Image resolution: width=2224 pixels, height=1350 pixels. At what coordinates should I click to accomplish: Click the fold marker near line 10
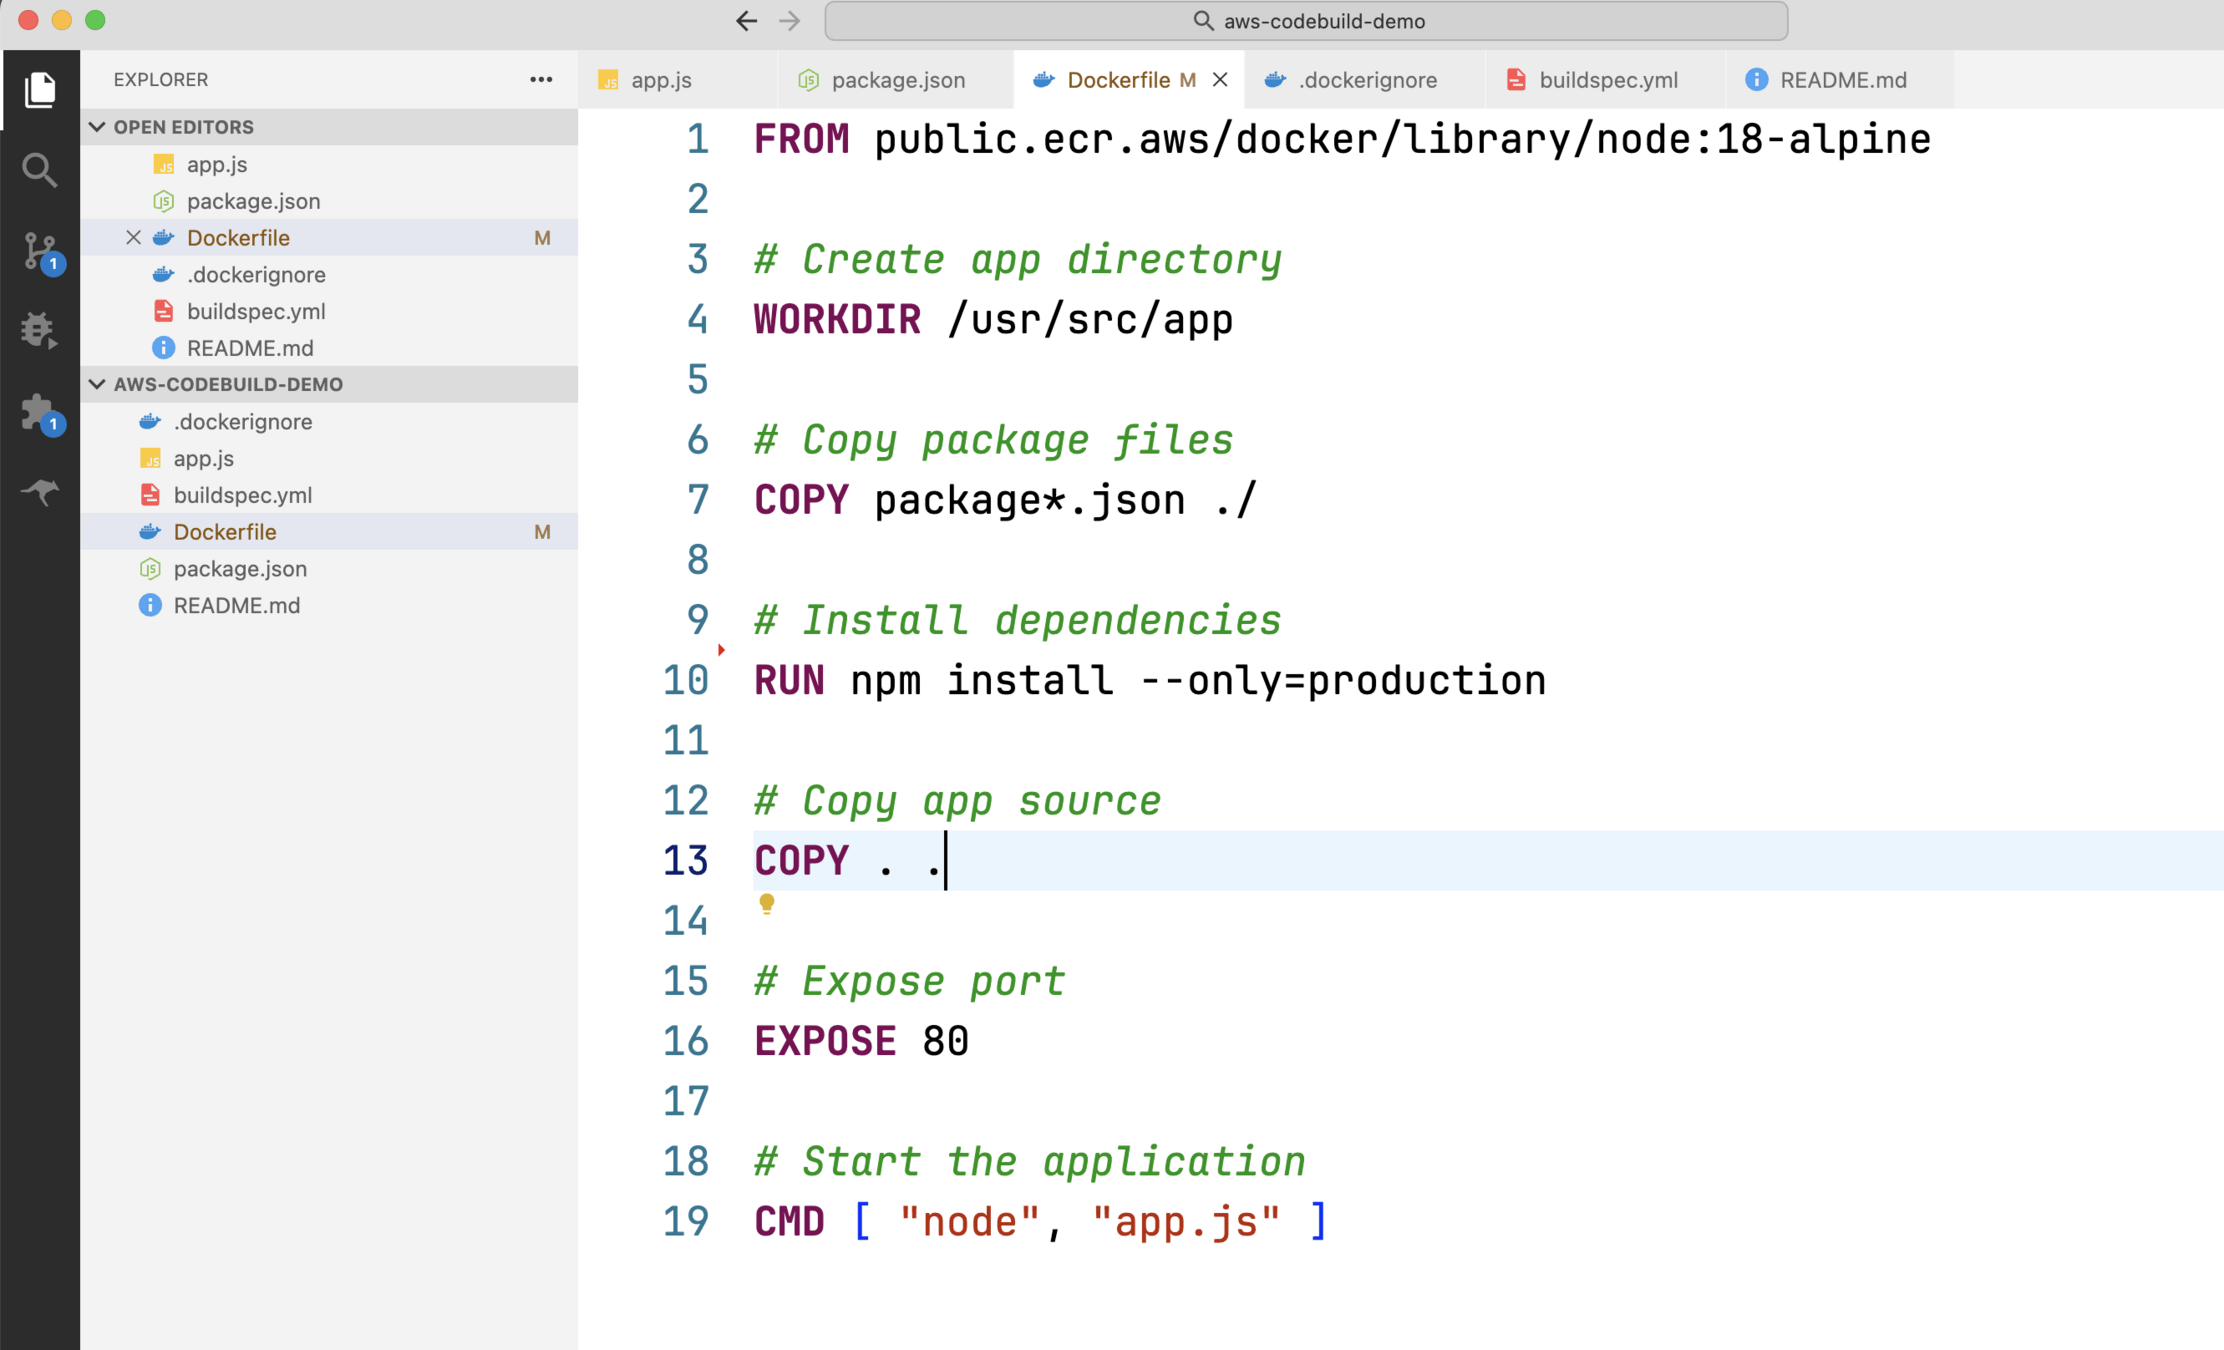(721, 650)
